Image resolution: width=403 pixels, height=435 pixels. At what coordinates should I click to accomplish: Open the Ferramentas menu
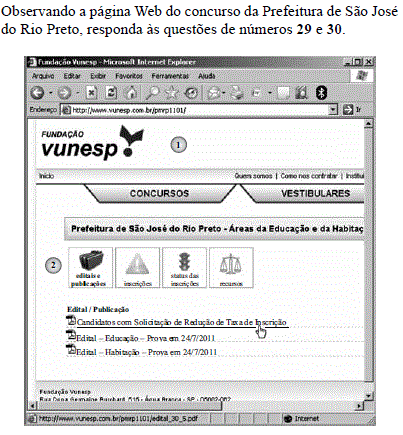170,76
